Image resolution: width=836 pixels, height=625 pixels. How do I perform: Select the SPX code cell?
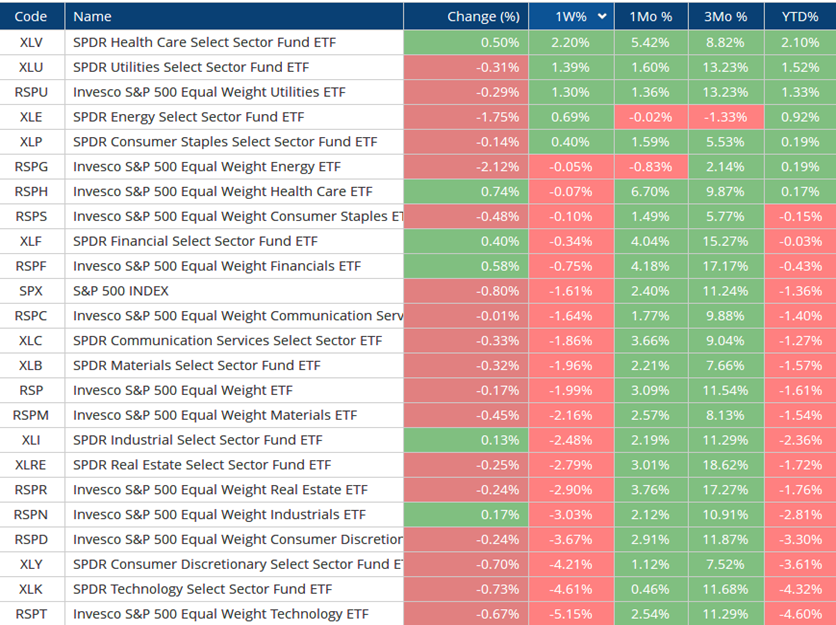(31, 291)
